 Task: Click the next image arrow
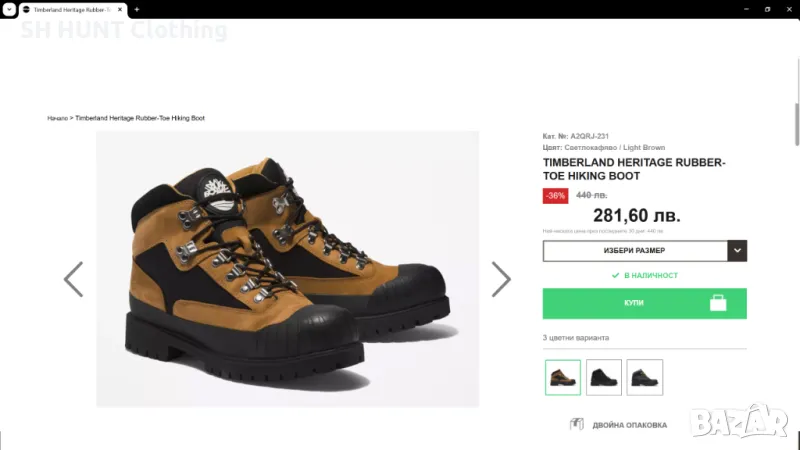[501, 279]
